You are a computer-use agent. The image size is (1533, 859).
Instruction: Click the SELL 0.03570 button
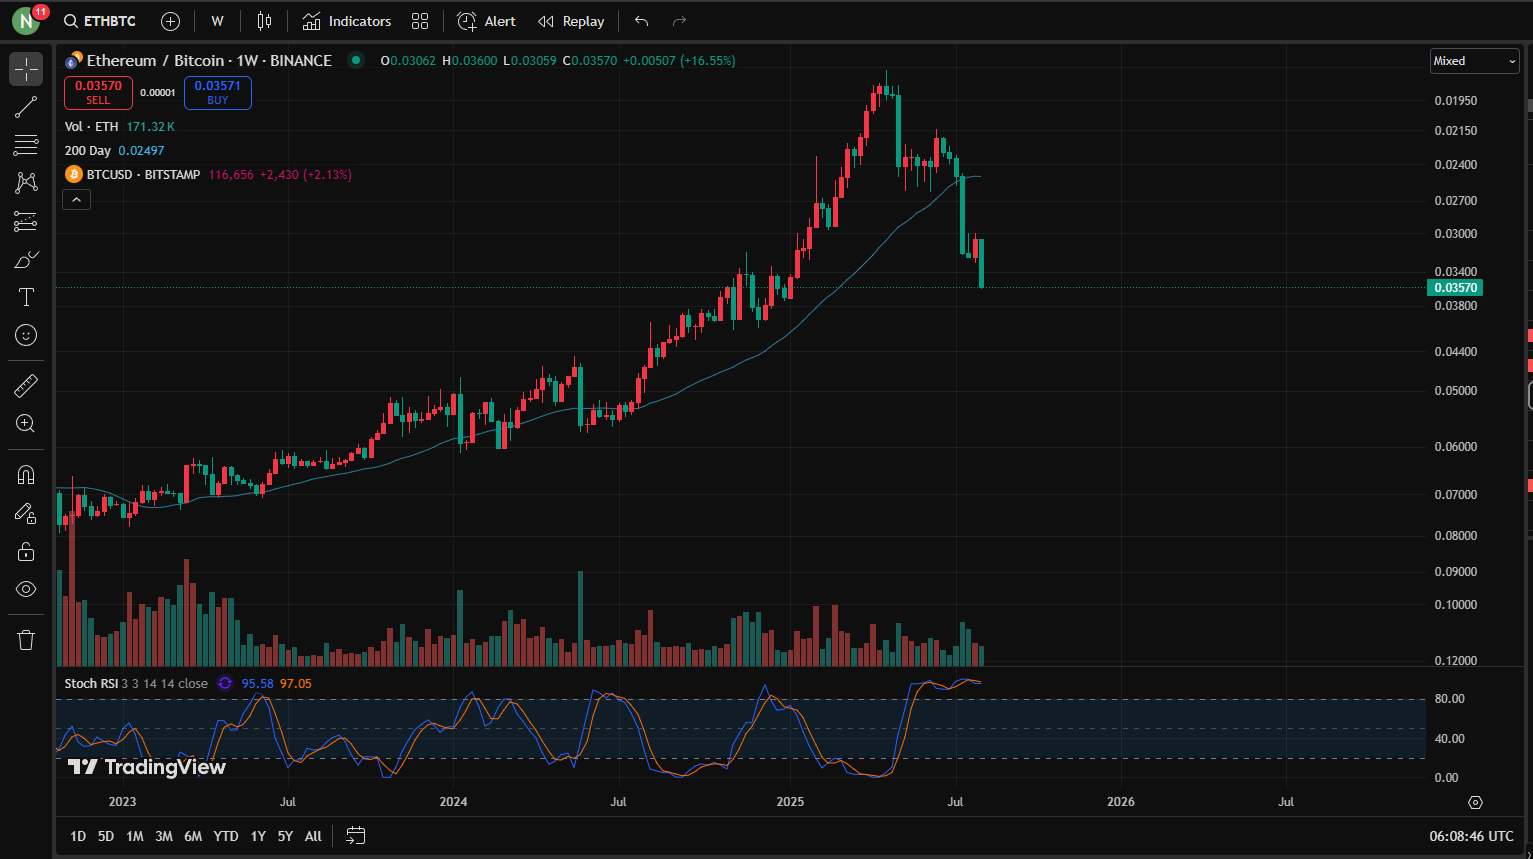click(98, 92)
